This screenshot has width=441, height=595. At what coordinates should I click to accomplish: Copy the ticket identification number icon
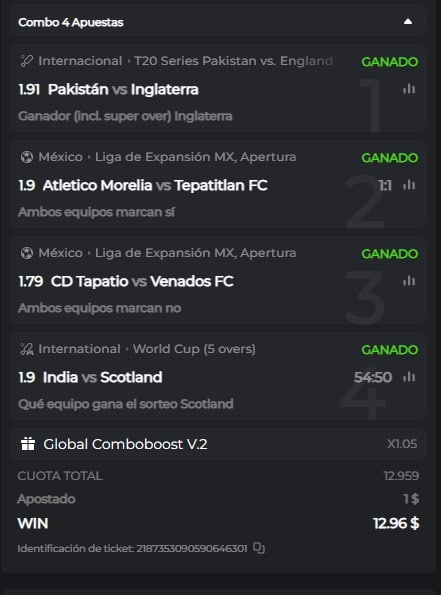259,548
